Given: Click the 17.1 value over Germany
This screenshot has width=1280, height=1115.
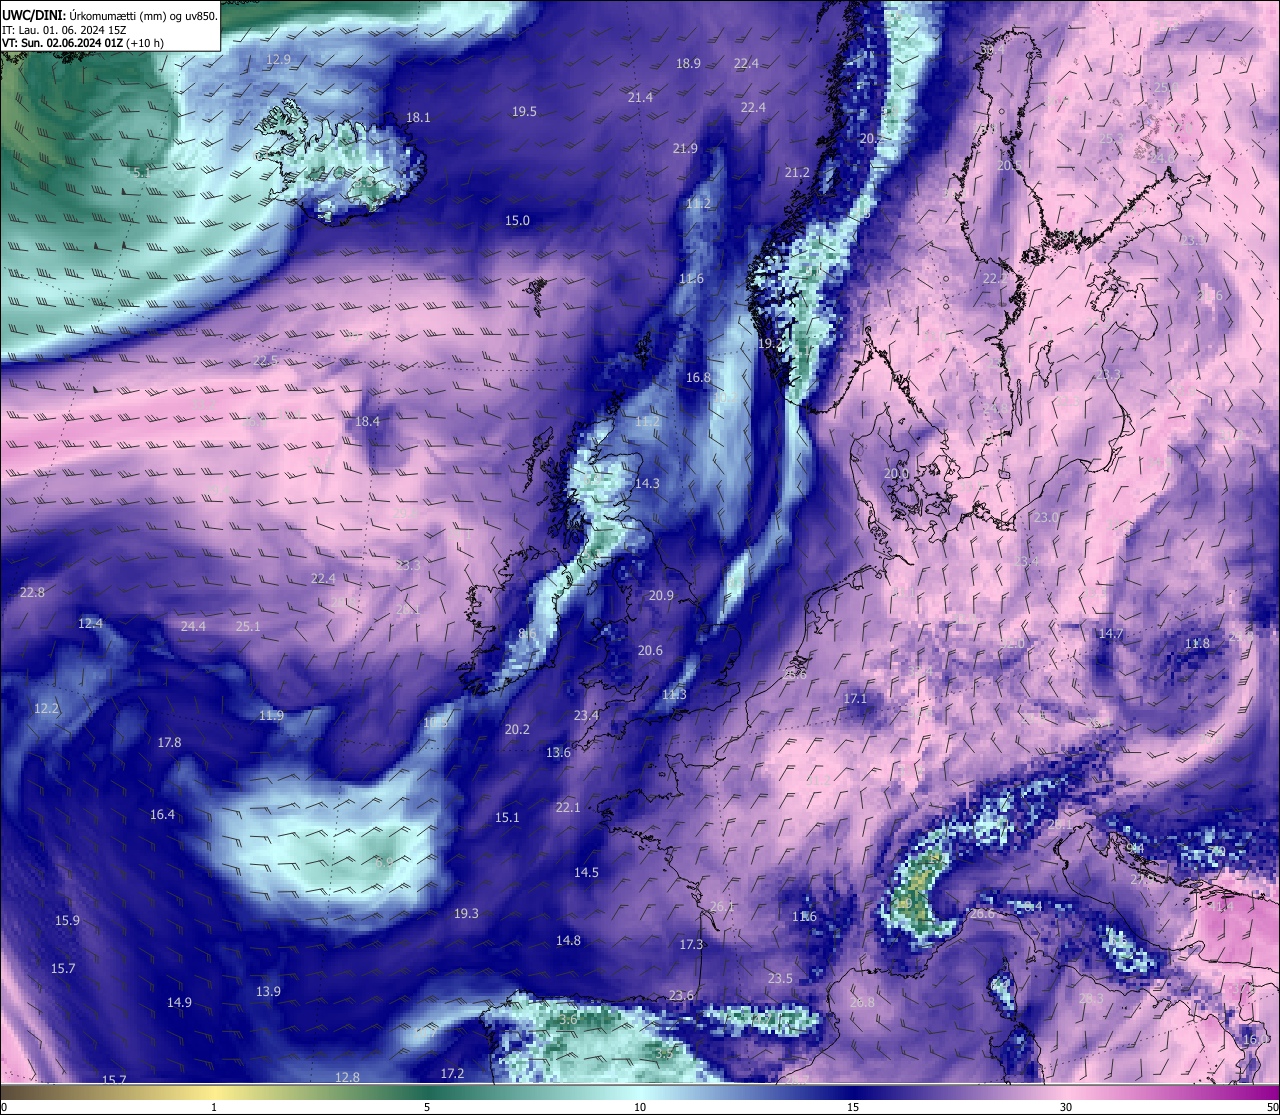Looking at the screenshot, I should coord(855,699).
